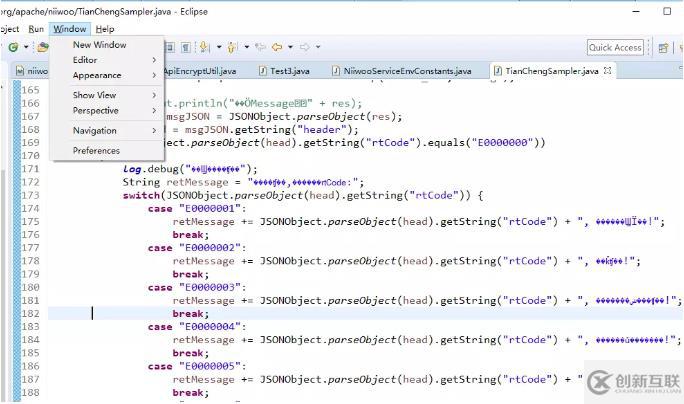684x404 pixels.
Task: Toggle Show Whitespace Characters pilcrow icon
Action: [x=186, y=47]
